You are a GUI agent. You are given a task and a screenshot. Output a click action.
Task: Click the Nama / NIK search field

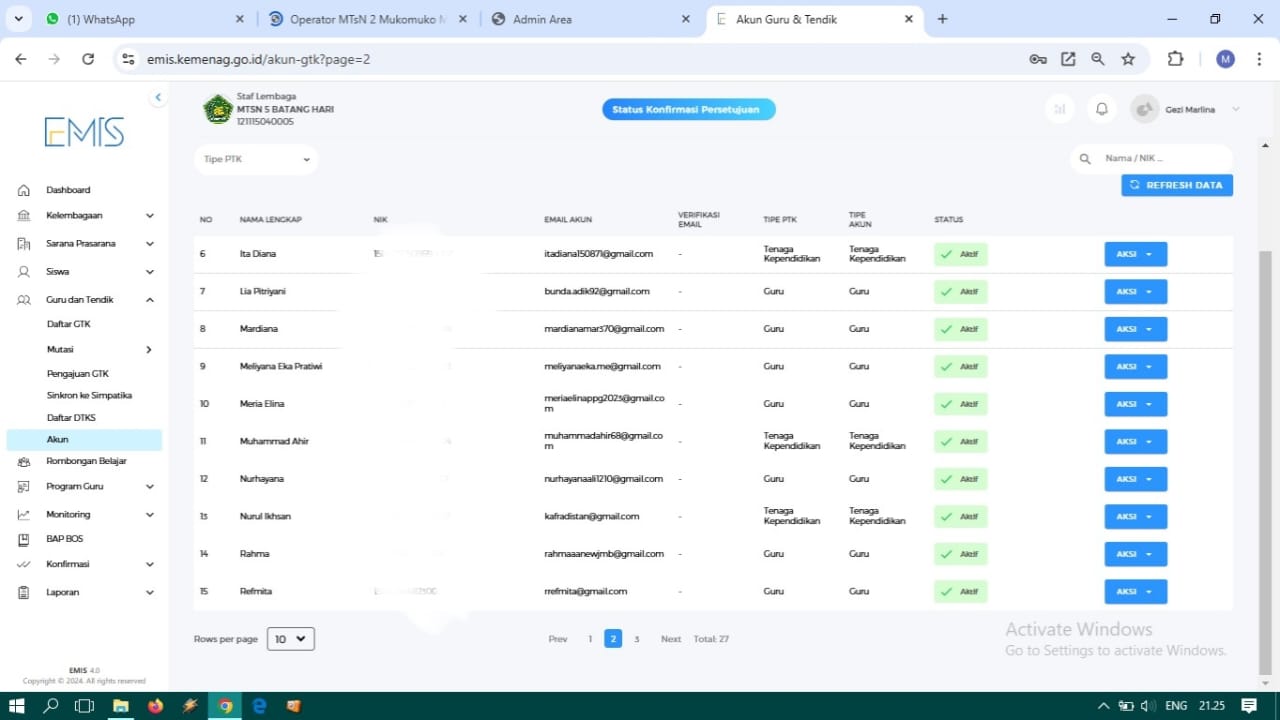pyautogui.click(x=1160, y=159)
